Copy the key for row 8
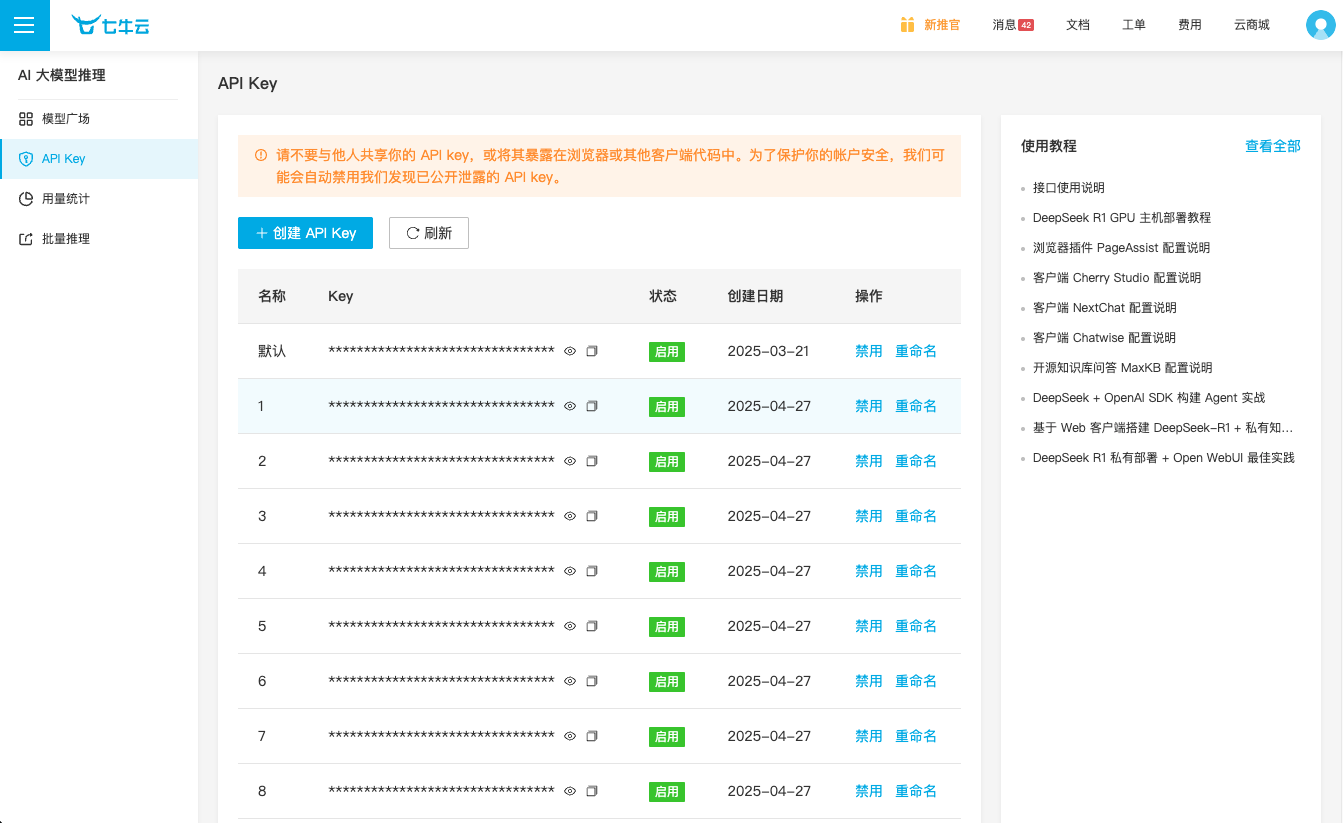 (x=592, y=791)
